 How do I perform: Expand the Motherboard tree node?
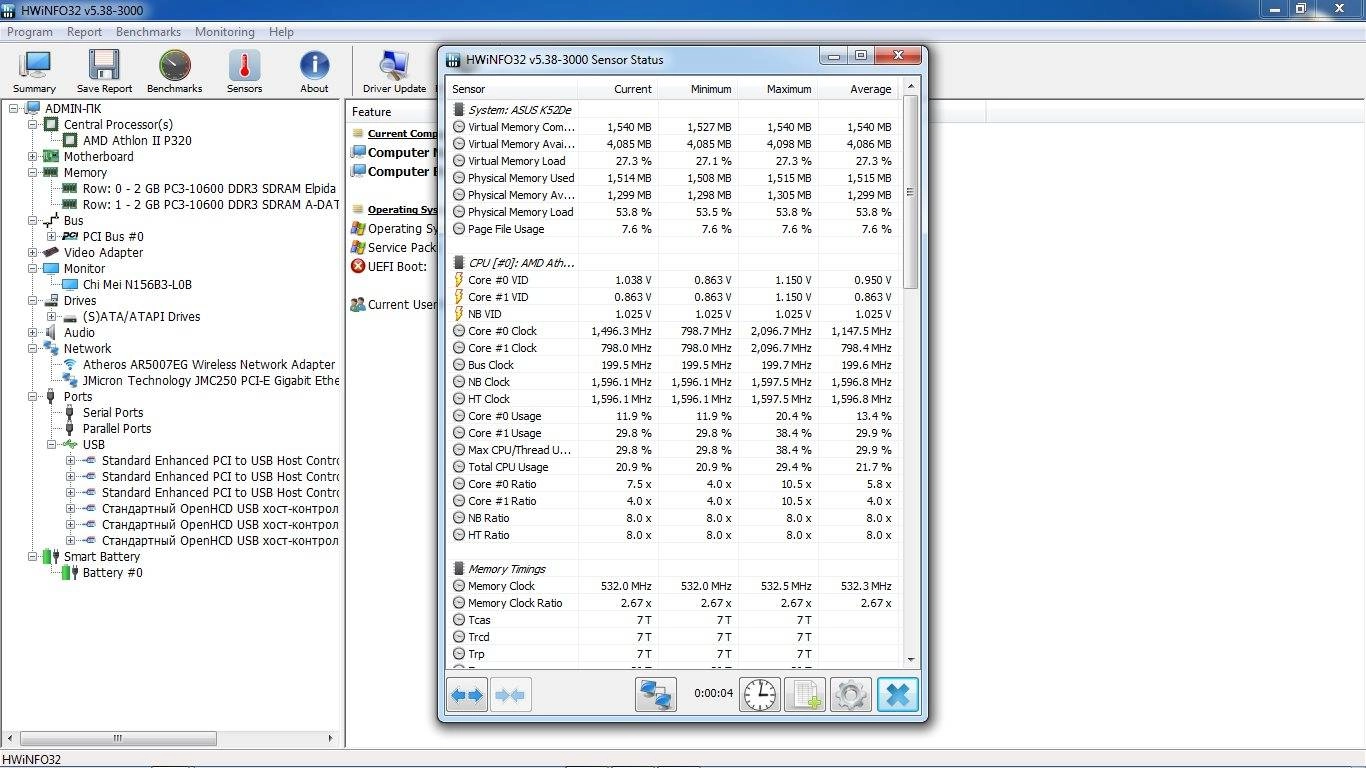click(33, 156)
